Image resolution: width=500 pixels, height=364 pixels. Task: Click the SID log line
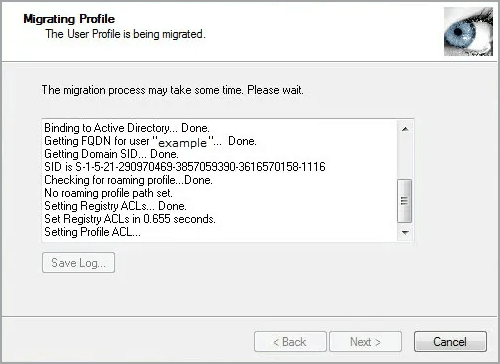pyautogui.click(x=185, y=167)
